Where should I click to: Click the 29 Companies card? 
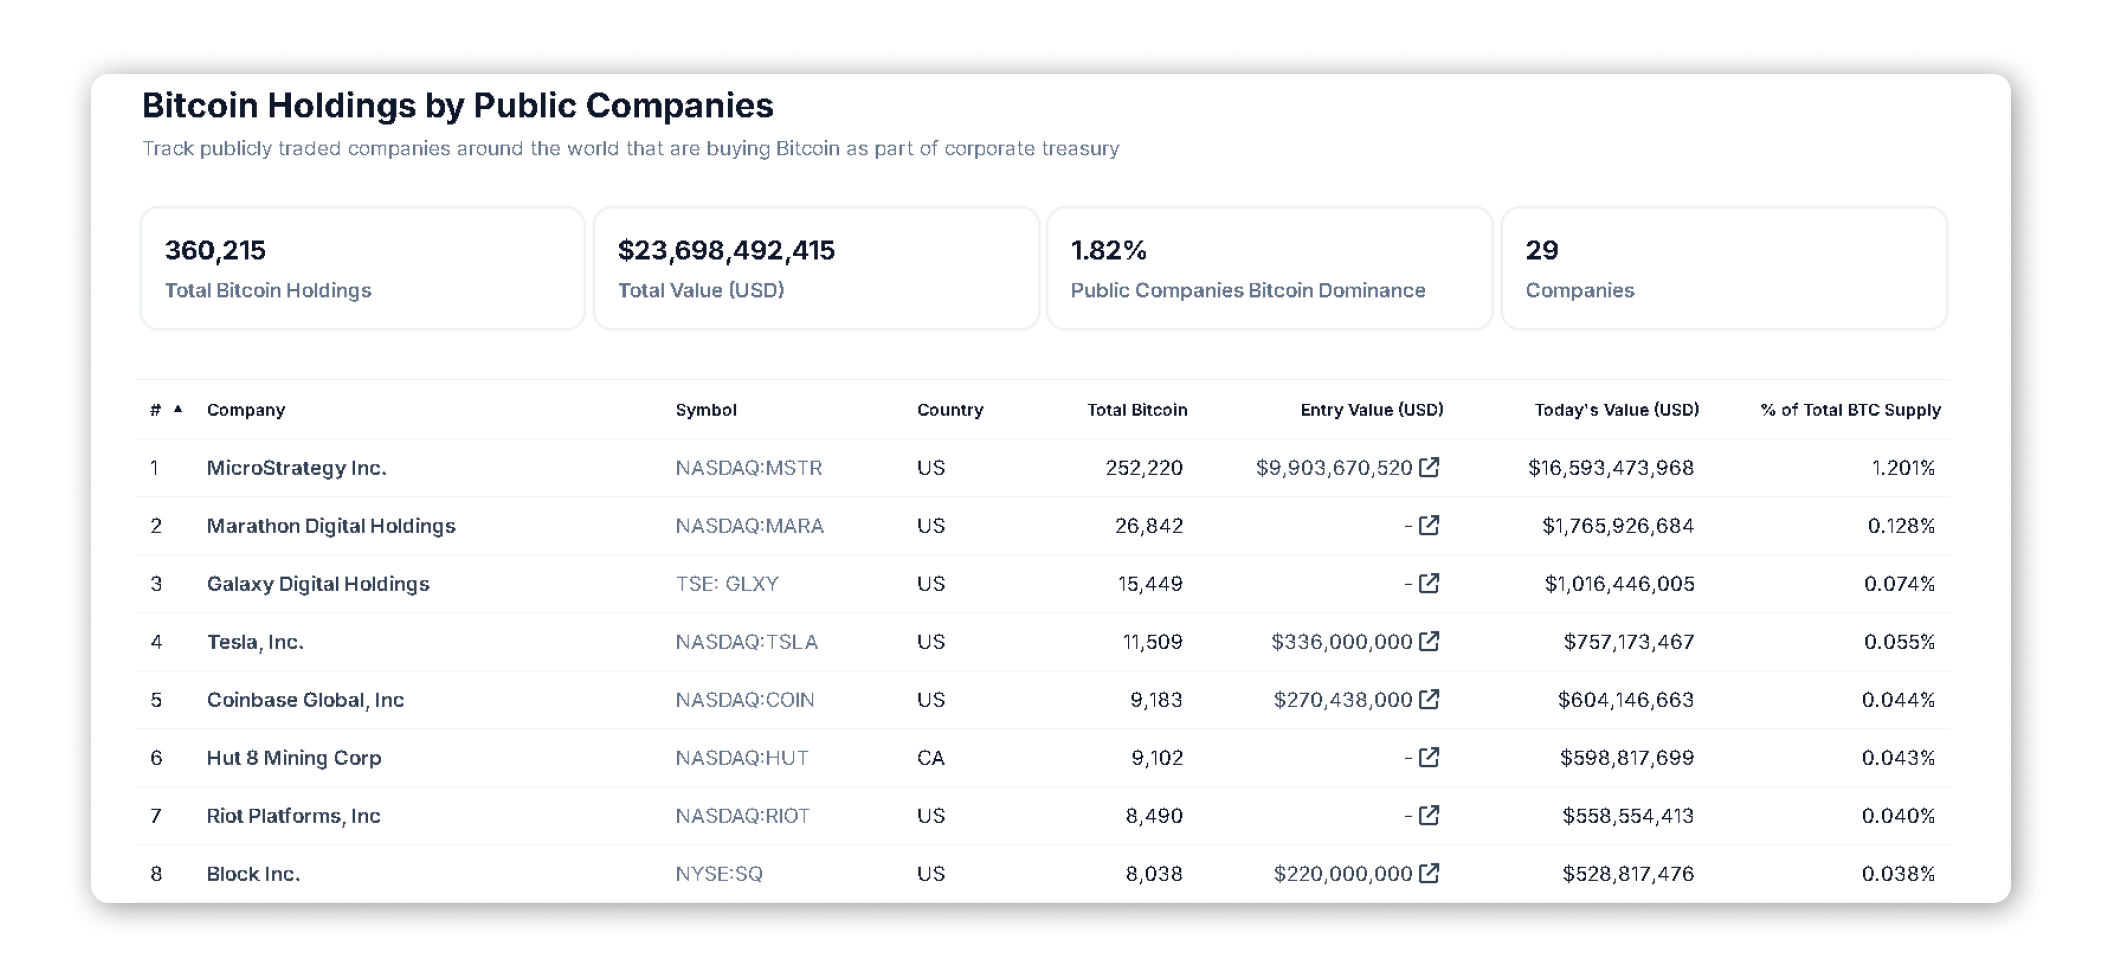coord(1724,268)
